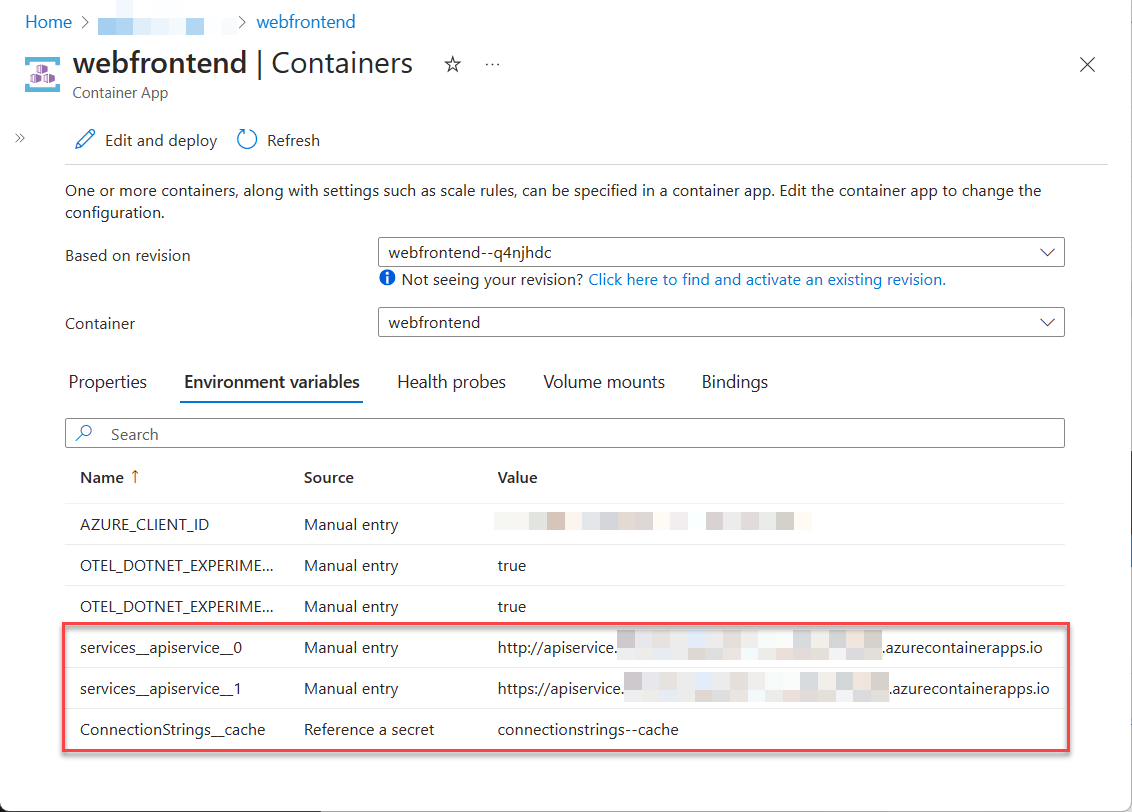Viewport: 1132px width, 812px height.
Task: Refresh the containers view
Action: (278, 140)
